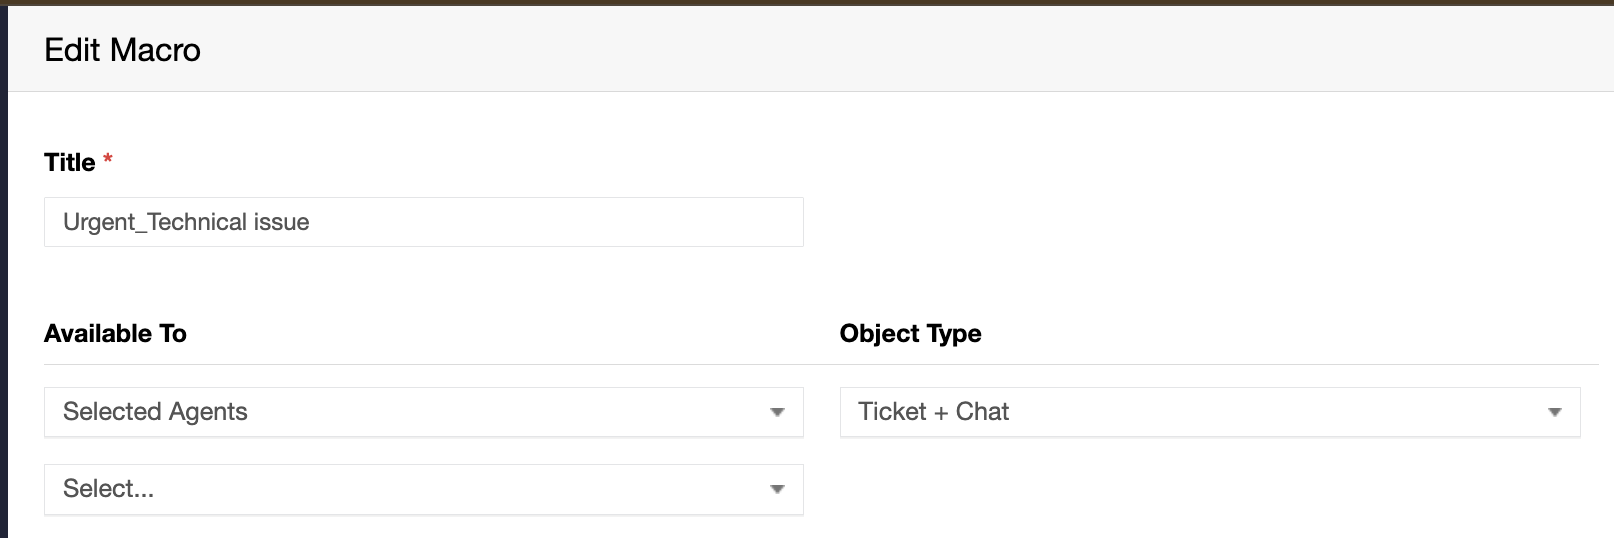Click the "Ticket + Chat" value text
1614x538 pixels.
[x=933, y=412]
